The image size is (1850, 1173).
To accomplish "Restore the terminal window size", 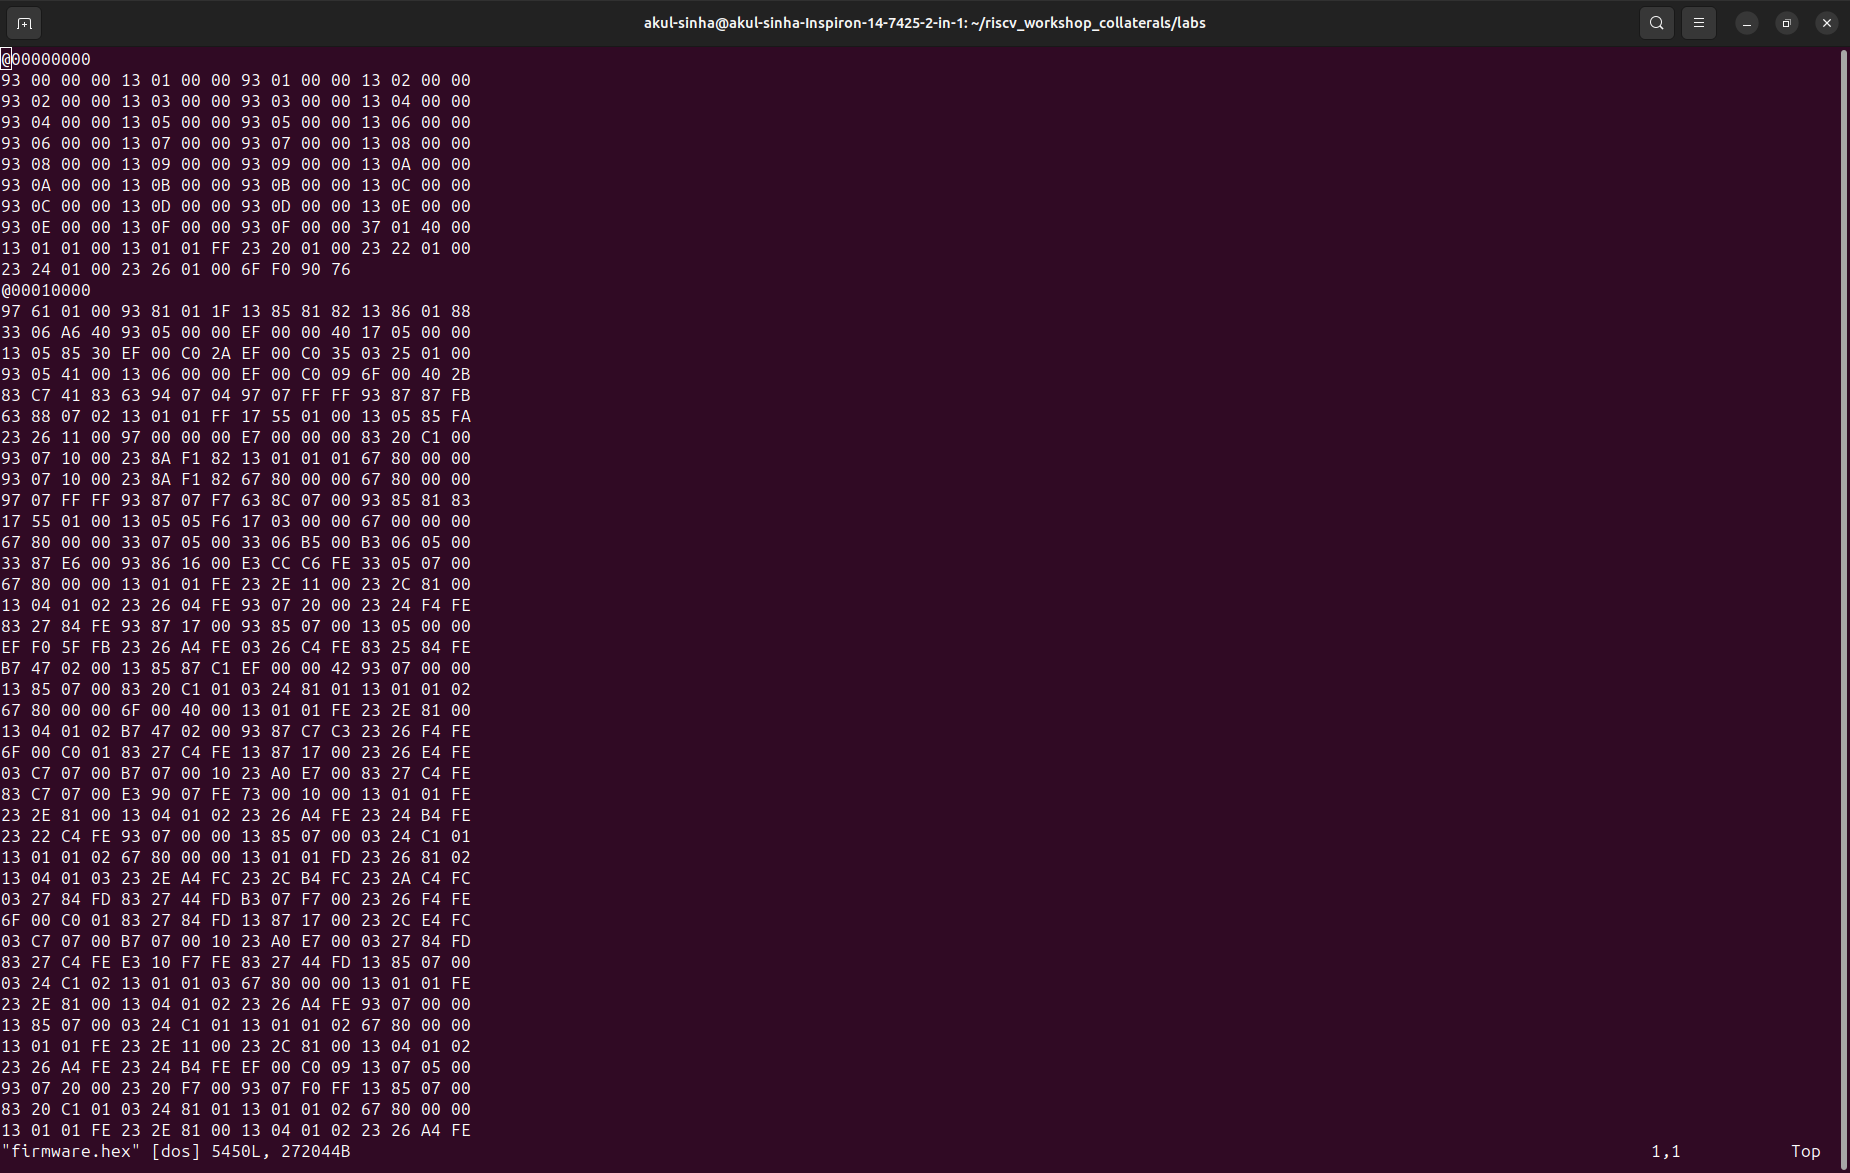I will coord(1786,22).
